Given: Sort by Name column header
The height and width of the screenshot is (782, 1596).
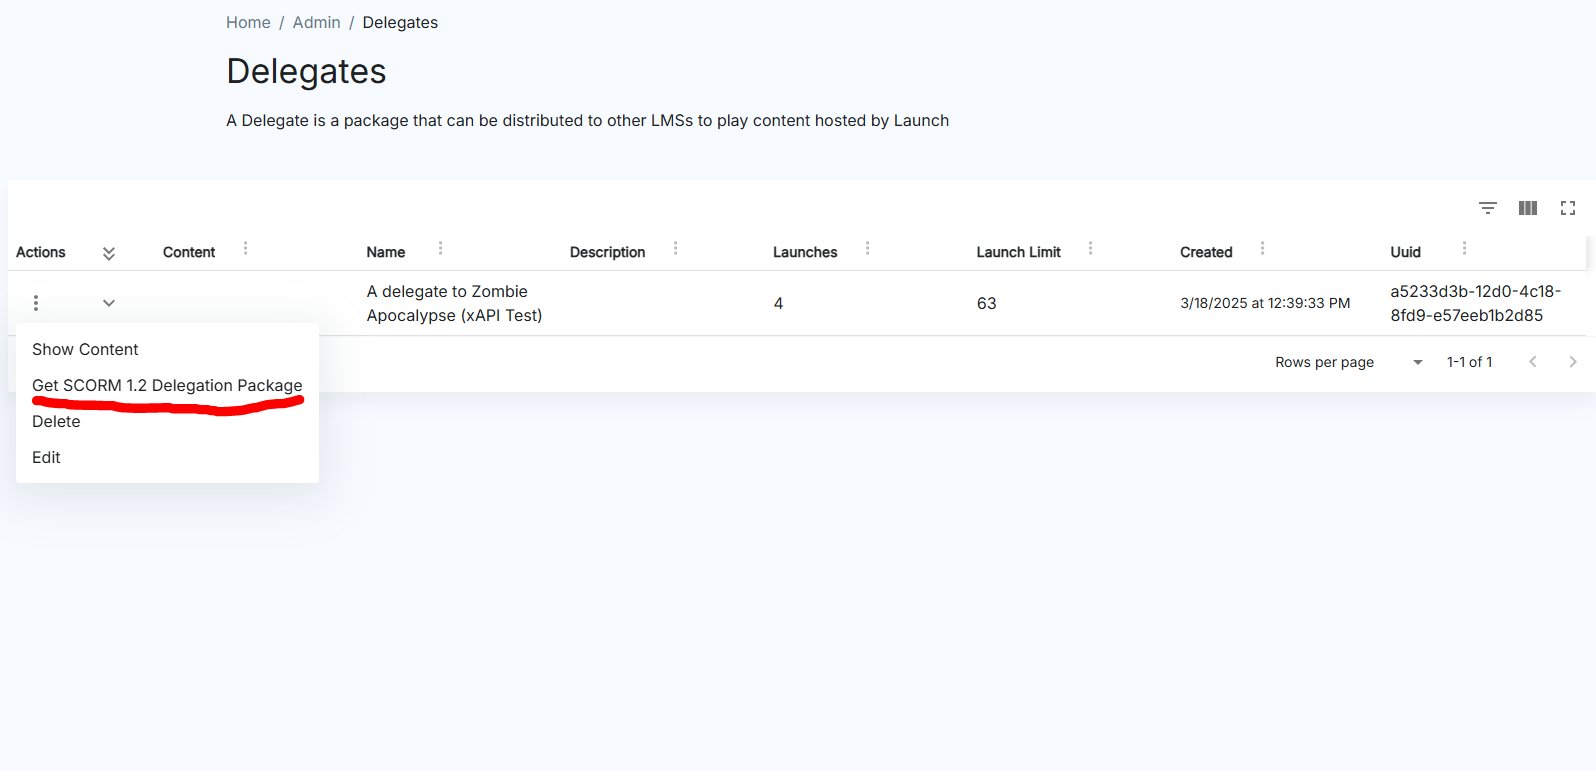Looking at the screenshot, I should tap(386, 252).
